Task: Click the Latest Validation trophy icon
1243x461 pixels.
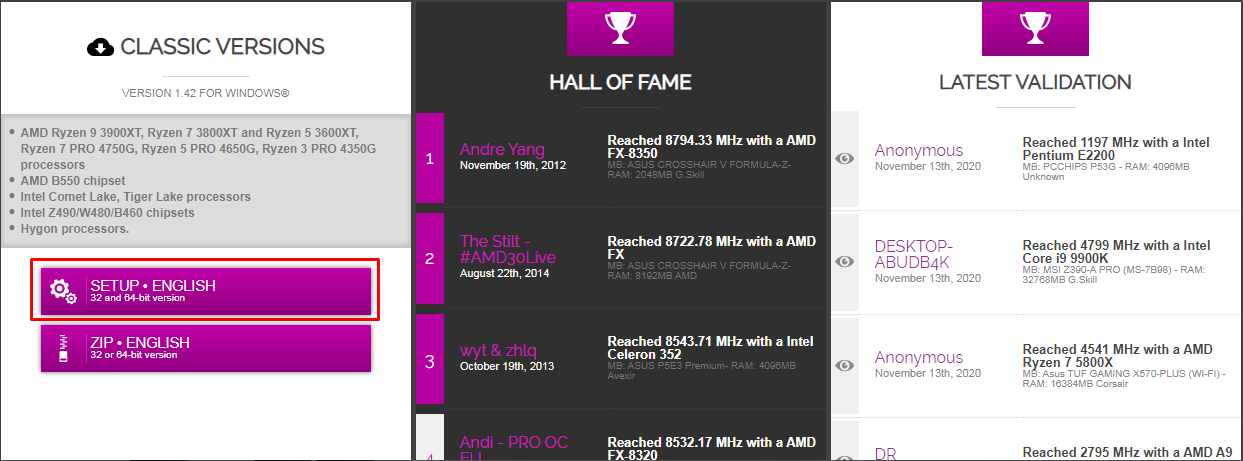Action: (1035, 27)
